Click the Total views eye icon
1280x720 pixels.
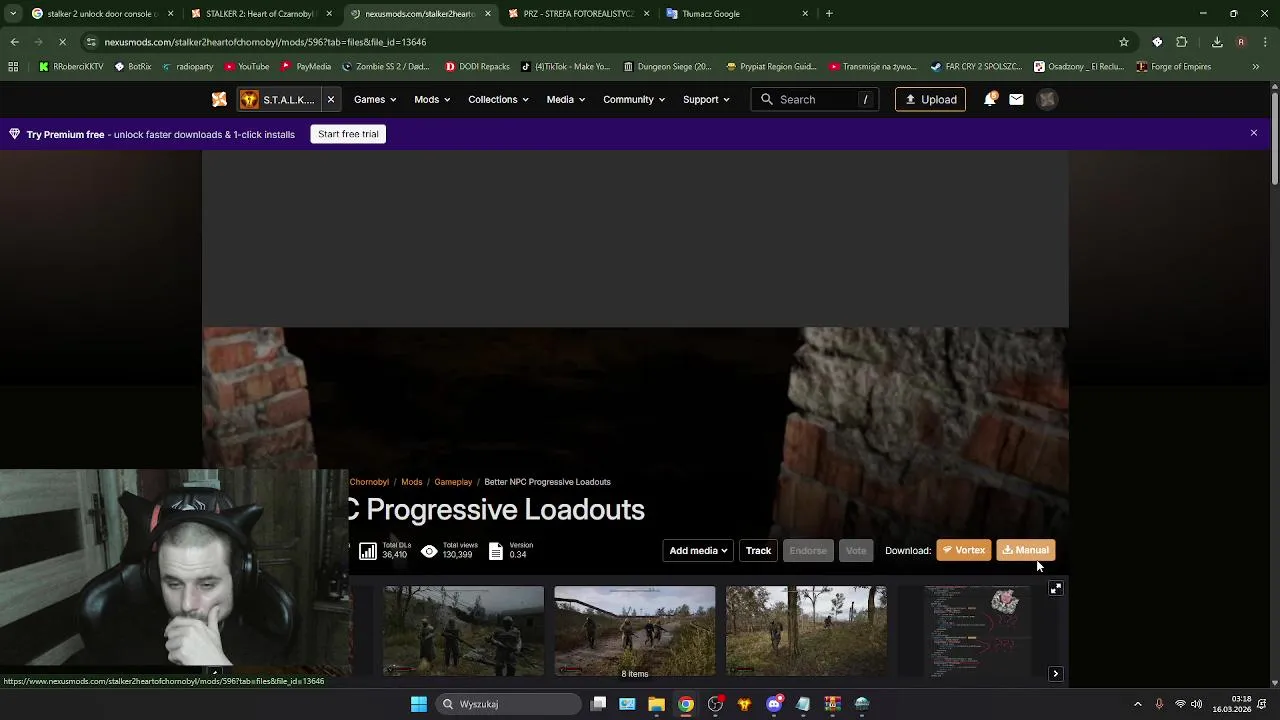click(429, 551)
